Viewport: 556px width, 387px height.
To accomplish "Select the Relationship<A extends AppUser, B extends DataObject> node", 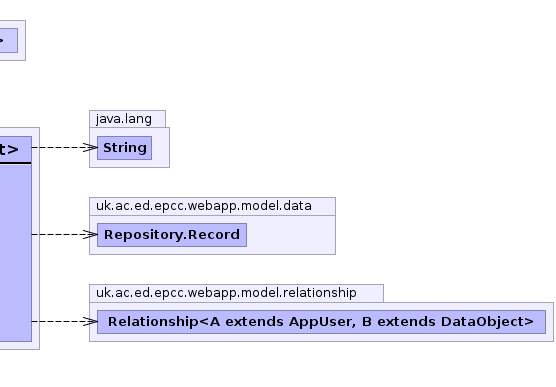I will tap(321, 322).
